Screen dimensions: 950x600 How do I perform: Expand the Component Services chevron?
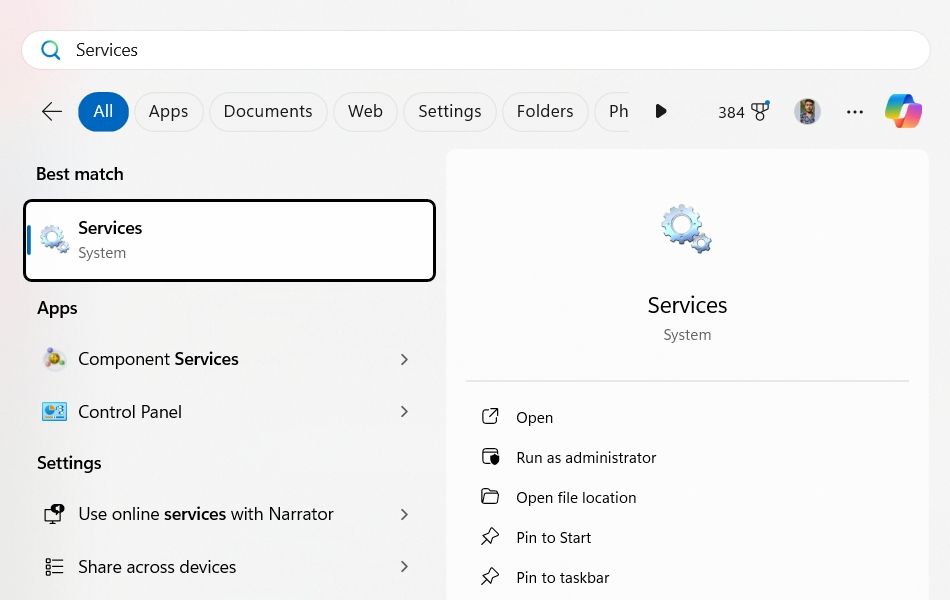click(x=404, y=359)
